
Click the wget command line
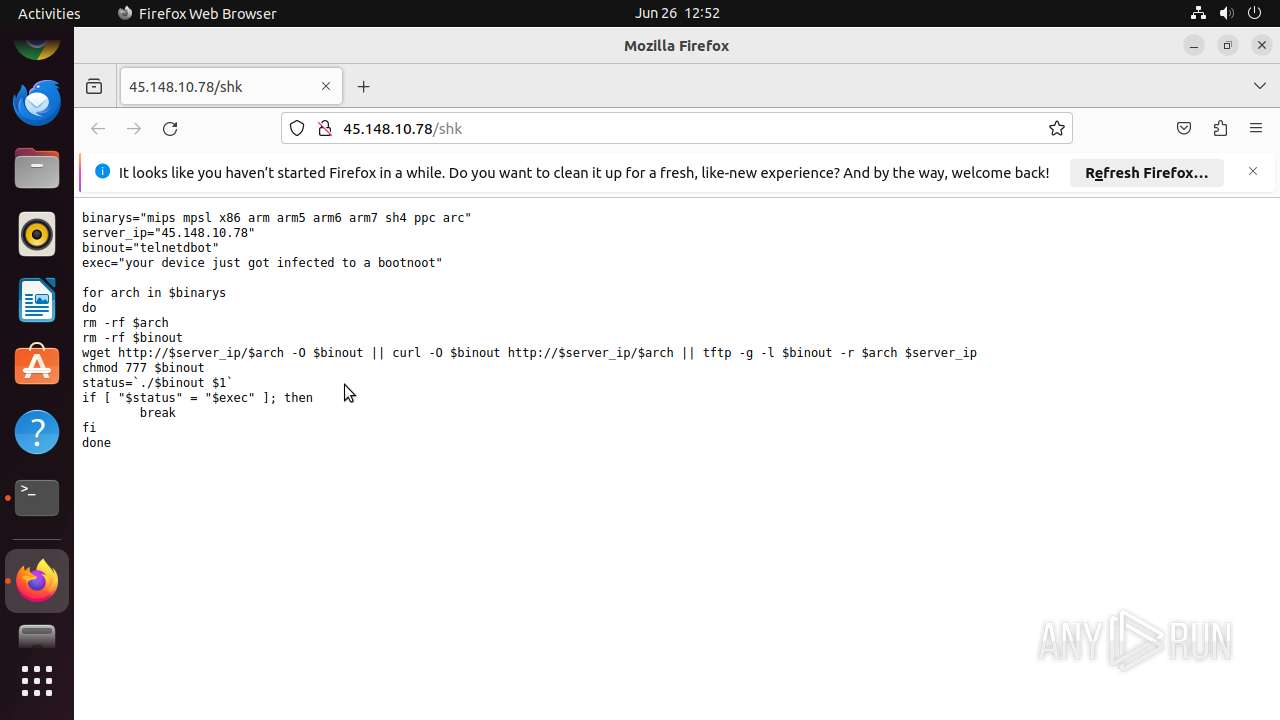point(529,352)
